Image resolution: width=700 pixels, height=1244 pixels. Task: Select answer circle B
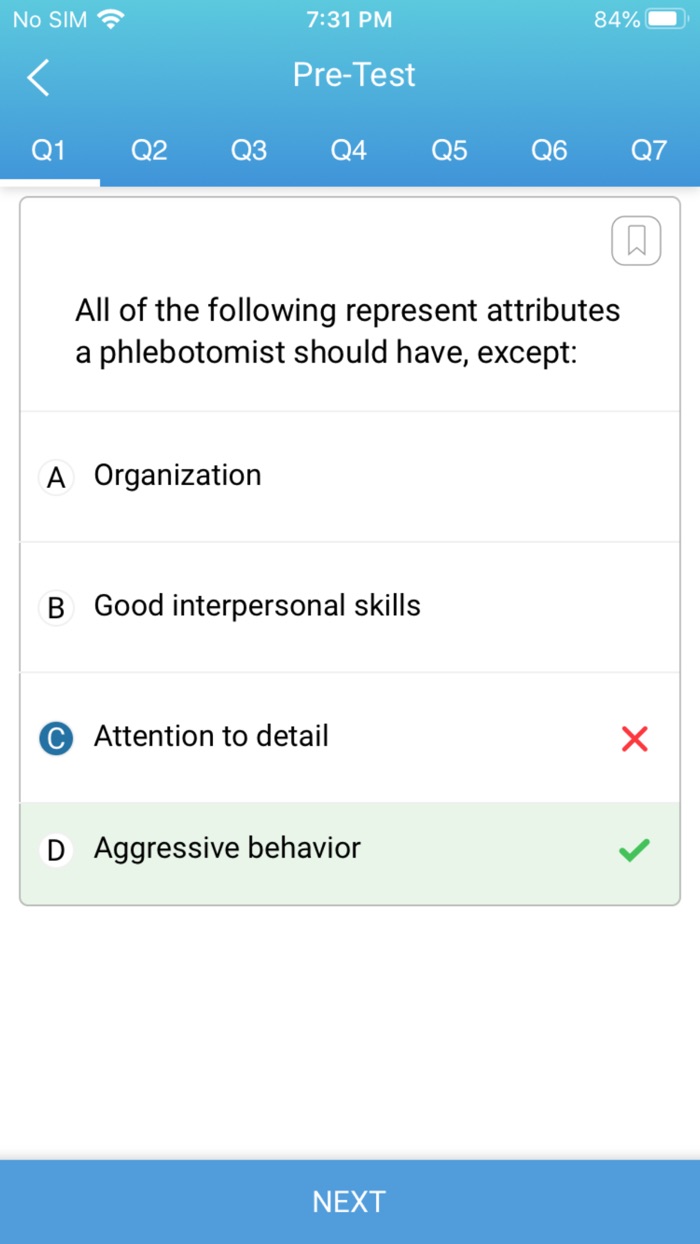click(56, 608)
